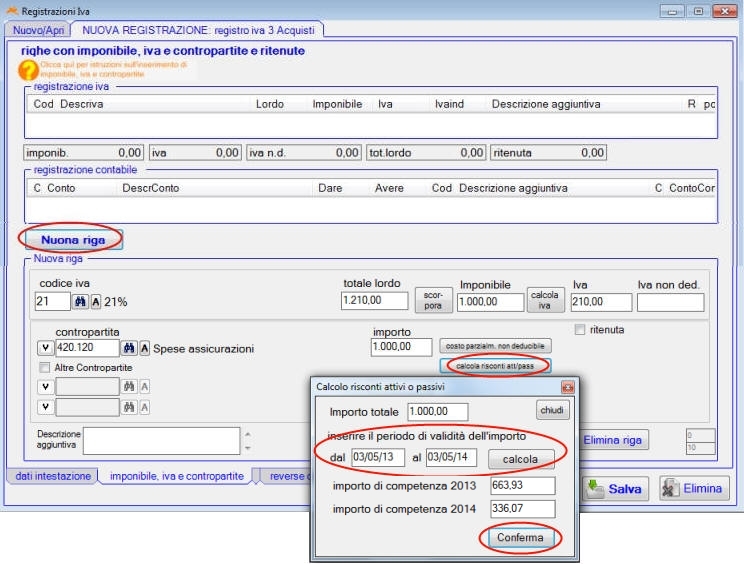
Task: Click the Nuona riga button
Action: click(73, 240)
